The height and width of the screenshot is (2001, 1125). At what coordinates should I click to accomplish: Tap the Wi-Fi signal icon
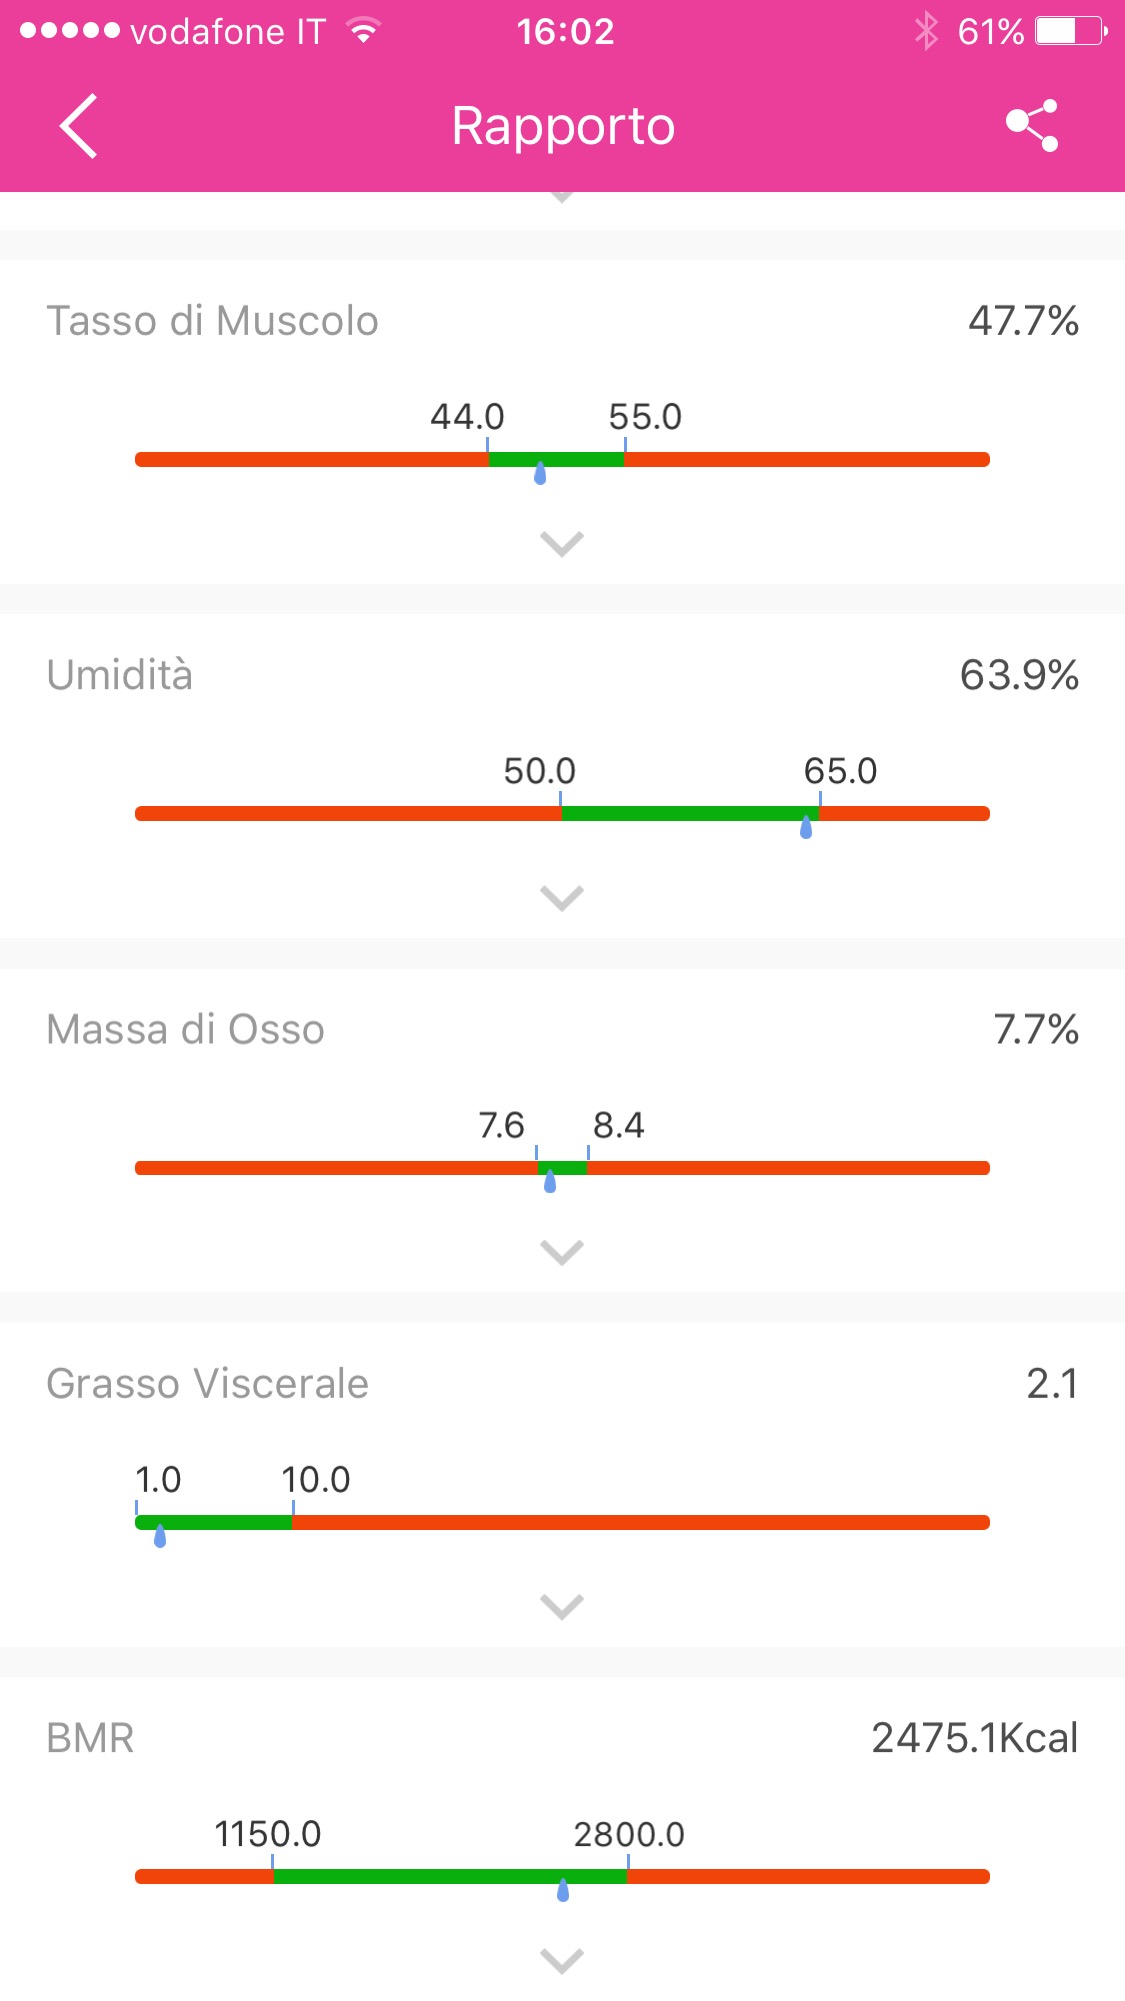[x=364, y=31]
